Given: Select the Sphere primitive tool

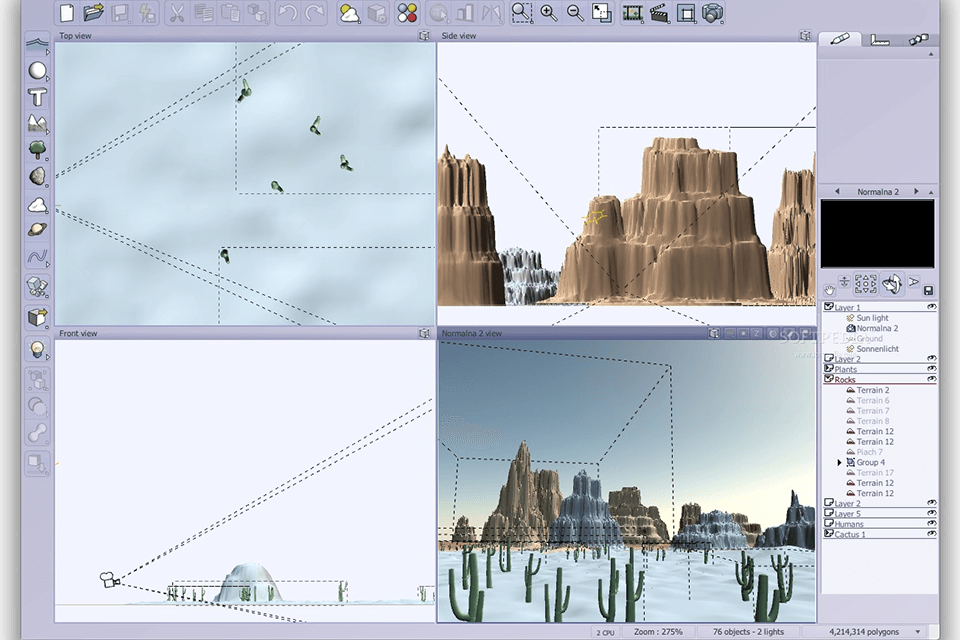Looking at the screenshot, I should [x=37, y=71].
